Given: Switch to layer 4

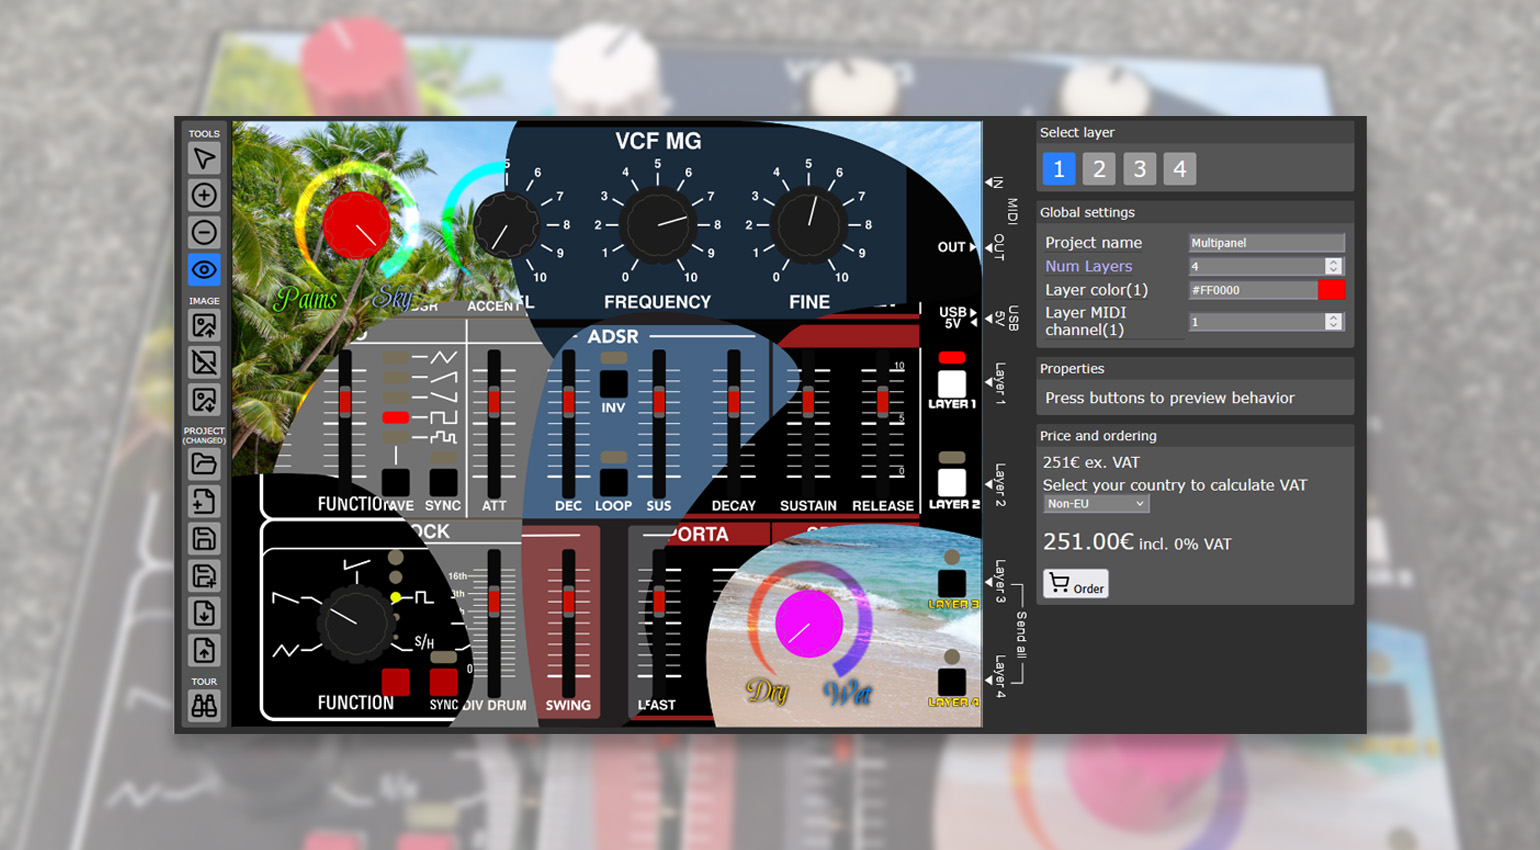Looking at the screenshot, I should 1180,169.
